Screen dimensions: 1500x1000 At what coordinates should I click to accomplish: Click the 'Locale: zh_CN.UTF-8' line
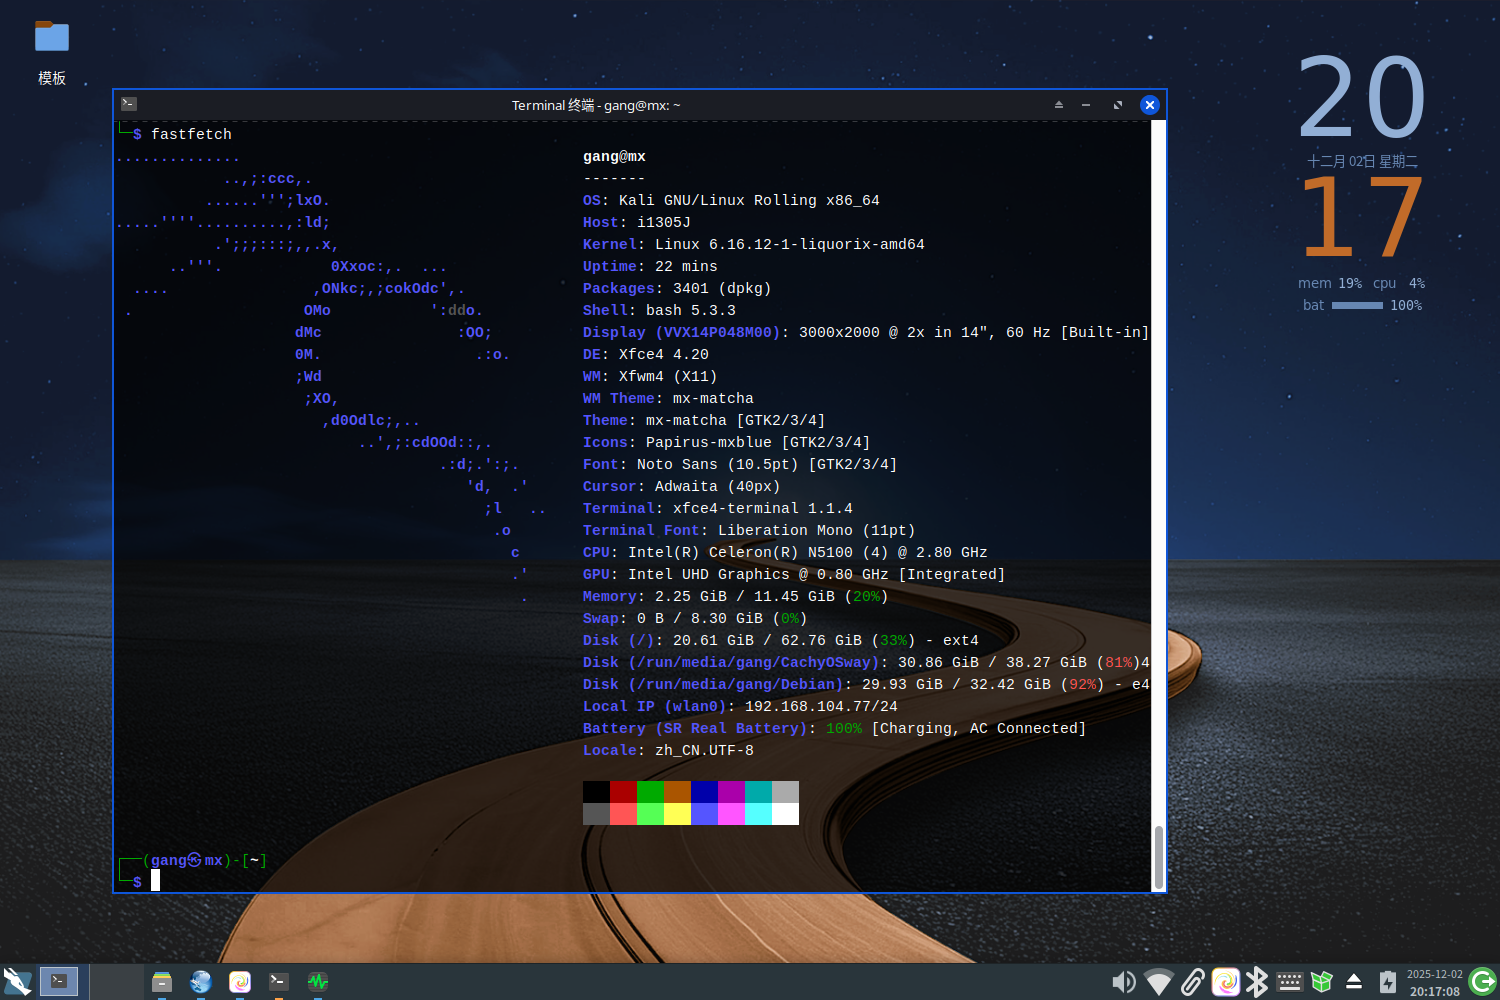(668, 751)
